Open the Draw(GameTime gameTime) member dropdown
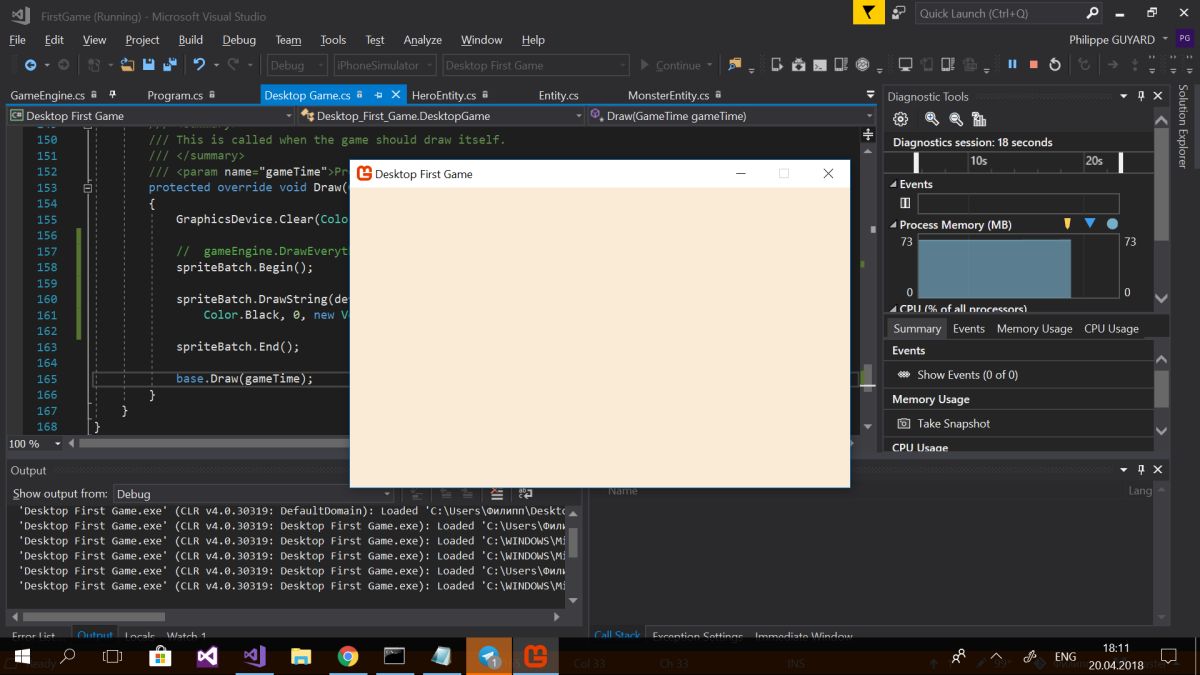The height and width of the screenshot is (675, 1200). coord(732,116)
